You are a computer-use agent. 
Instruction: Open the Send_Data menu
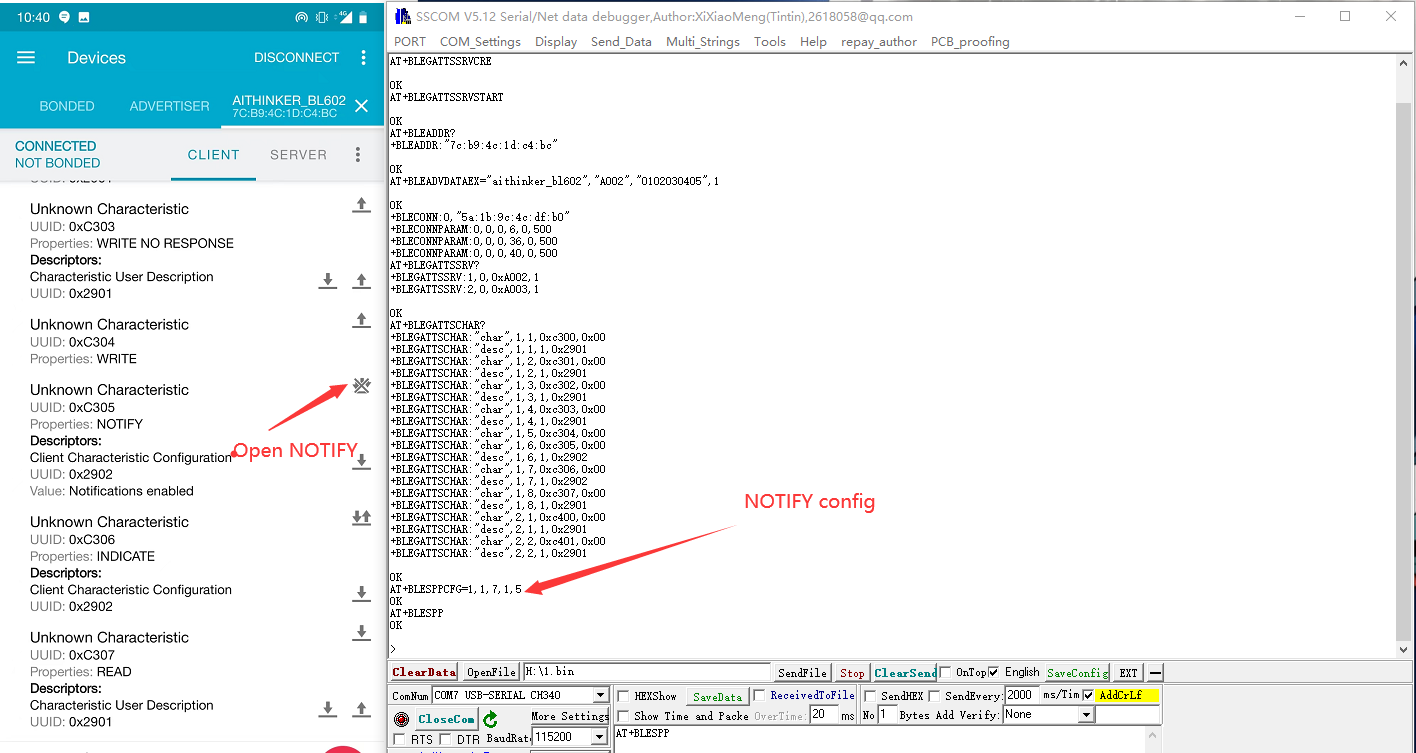621,42
